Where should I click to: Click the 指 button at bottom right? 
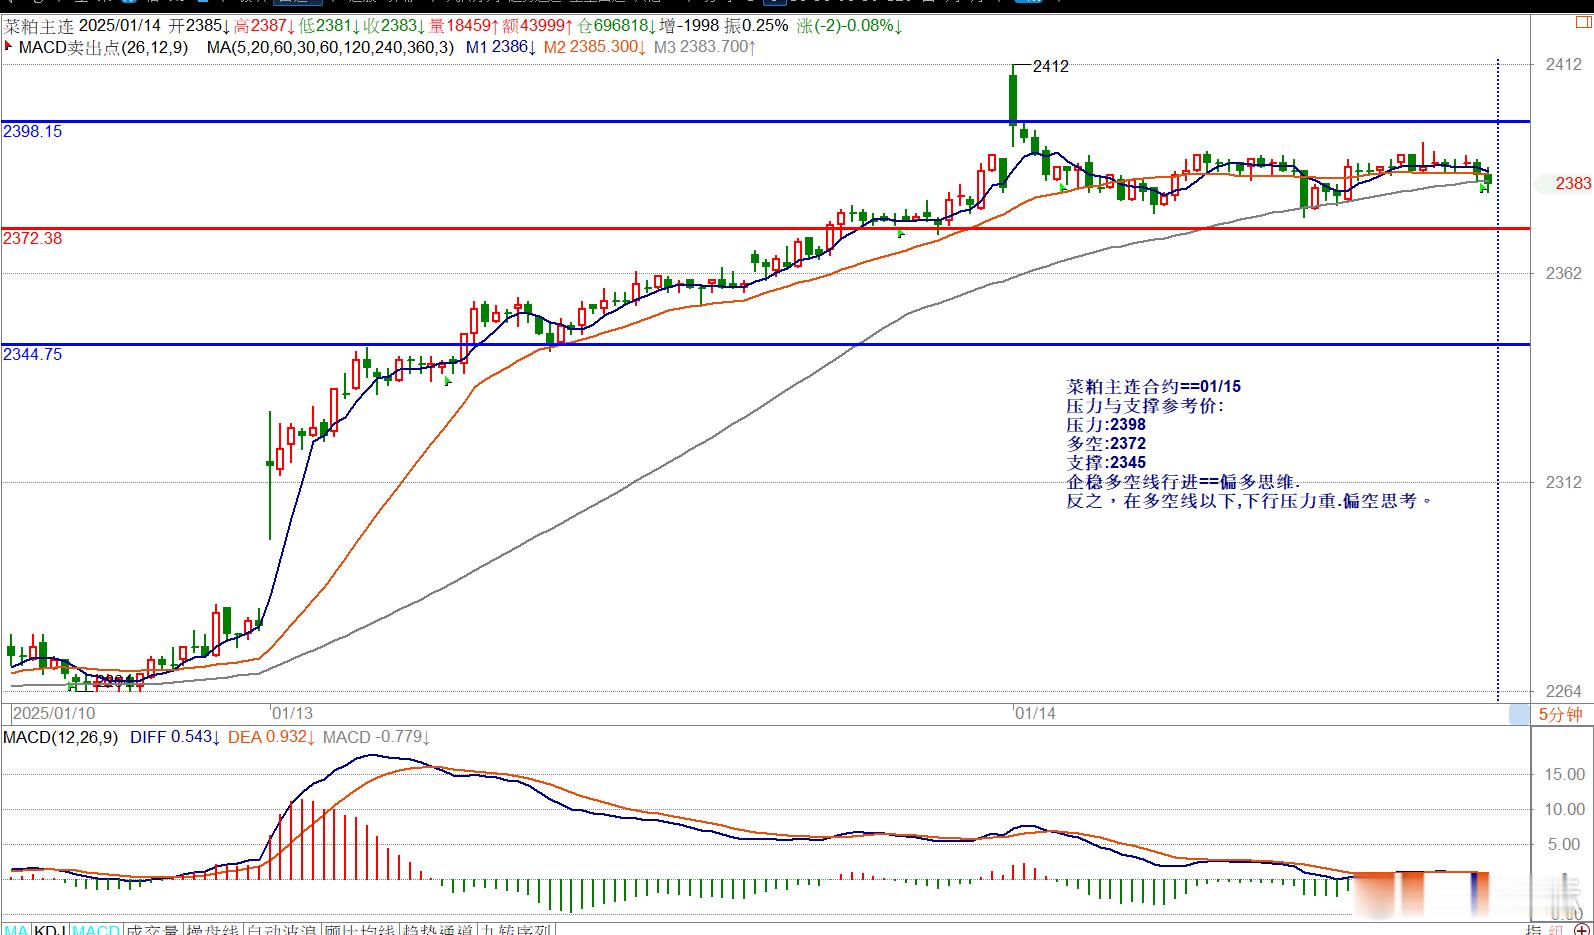coord(1534,930)
